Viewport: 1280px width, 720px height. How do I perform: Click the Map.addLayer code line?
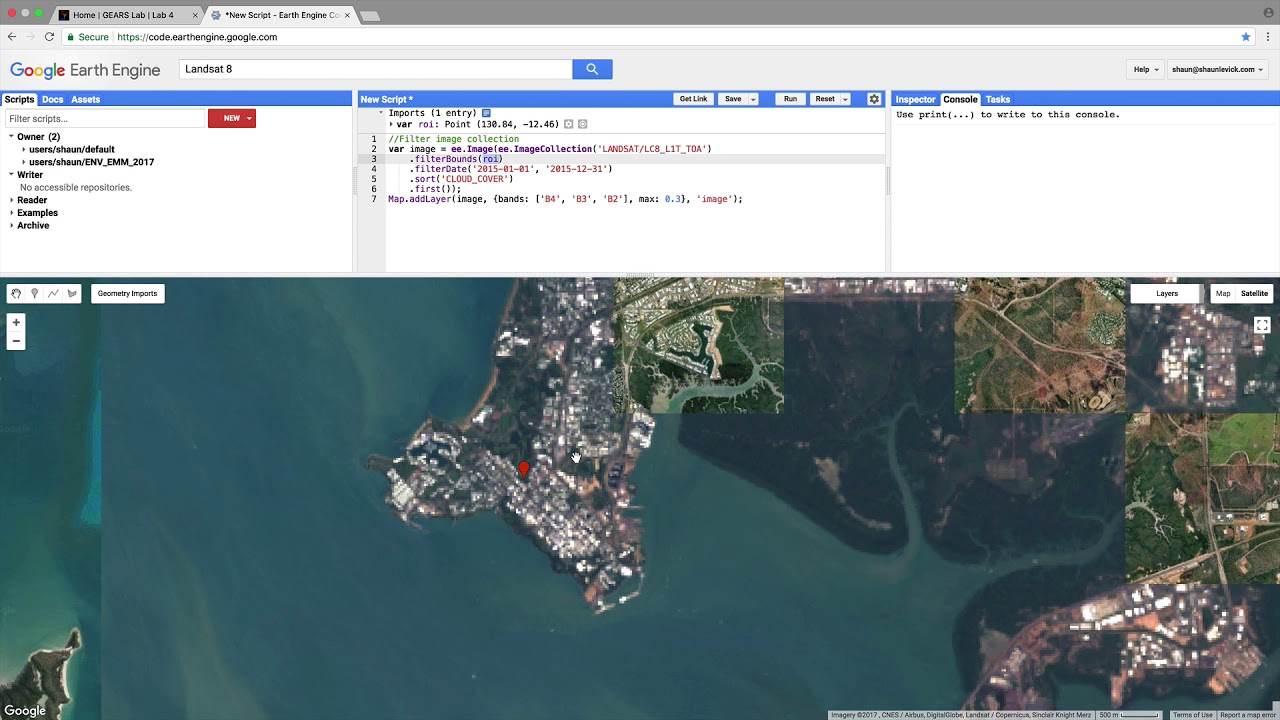coord(565,199)
